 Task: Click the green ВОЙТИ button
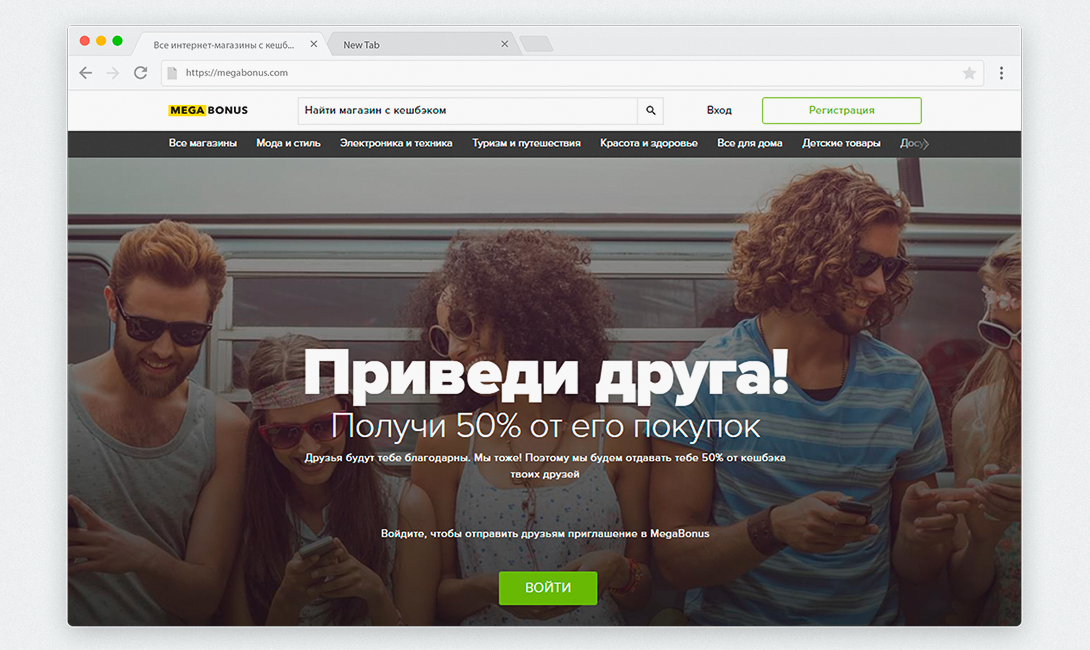point(548,588)
